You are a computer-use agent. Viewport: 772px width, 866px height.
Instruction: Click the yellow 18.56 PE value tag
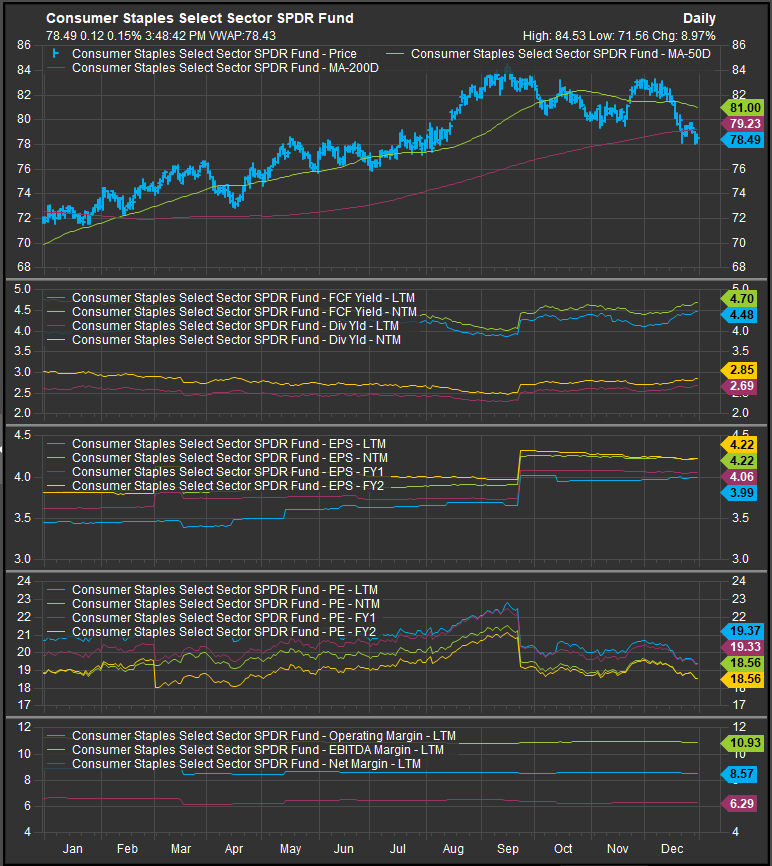(x=743, y=679)
